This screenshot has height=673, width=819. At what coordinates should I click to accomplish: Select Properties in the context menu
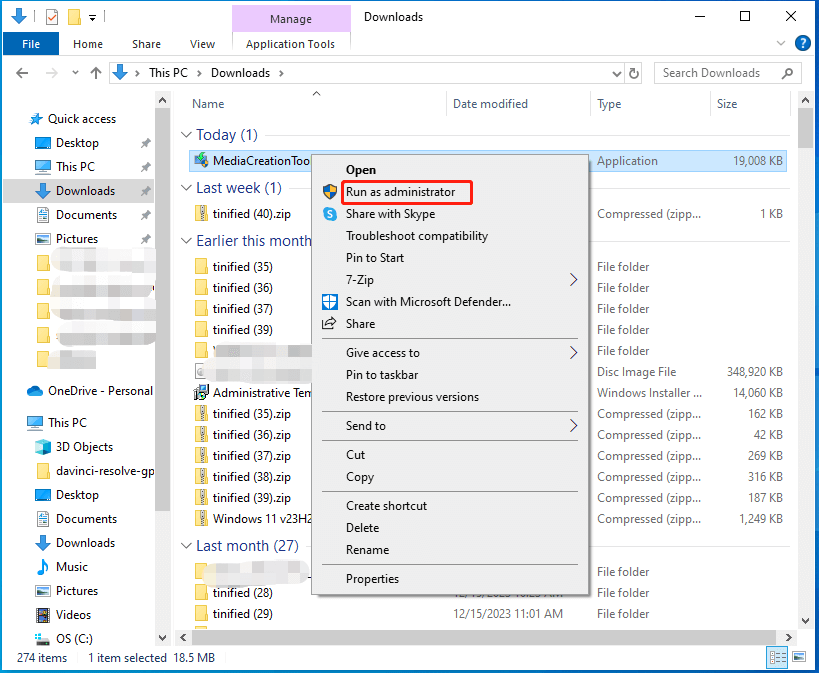coord(372,579)
